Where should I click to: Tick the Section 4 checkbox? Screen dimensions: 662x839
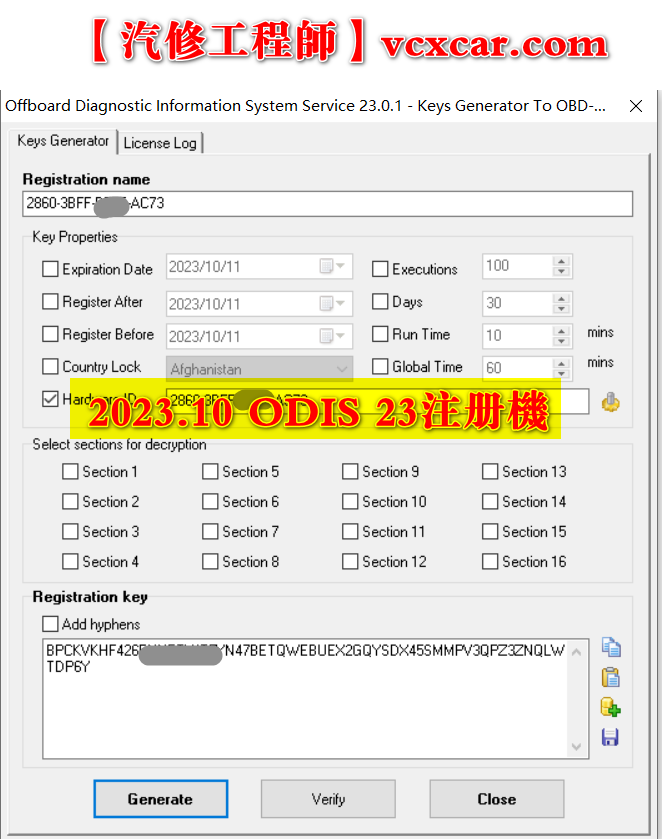click(x=70, y=561)
